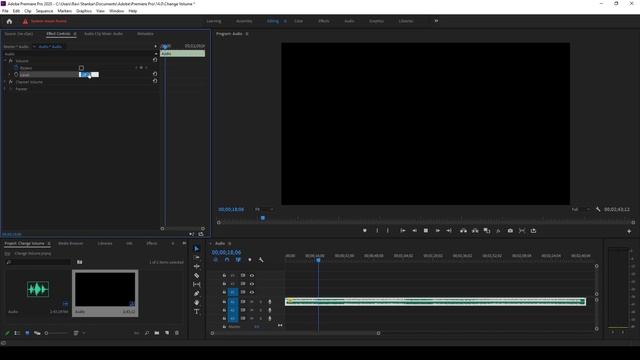This screenshot has width=640, height=360.
Task: Collapse the Volume effect group
Action: pyautogui.click(x=5, y=60)
